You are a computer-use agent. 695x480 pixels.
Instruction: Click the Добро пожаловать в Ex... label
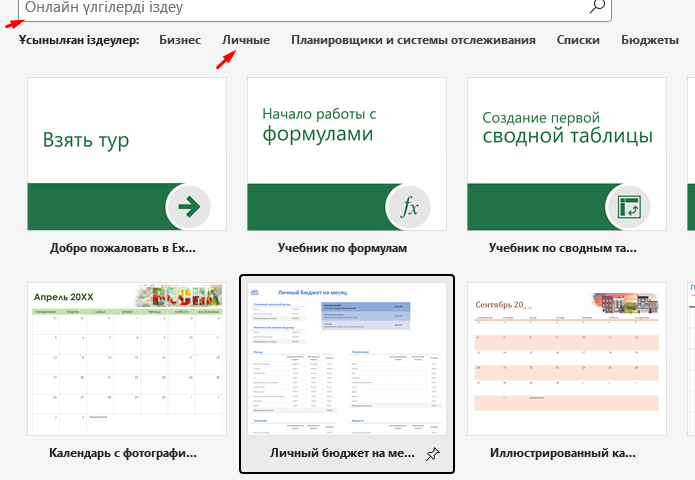[x=123, y=248]
